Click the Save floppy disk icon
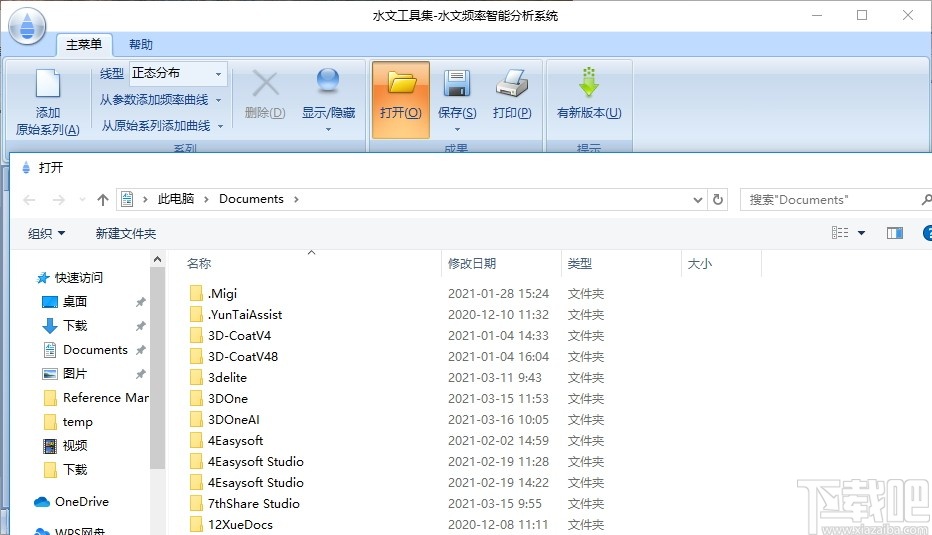Viewport: 932px width, 535px height. [456, 83]
